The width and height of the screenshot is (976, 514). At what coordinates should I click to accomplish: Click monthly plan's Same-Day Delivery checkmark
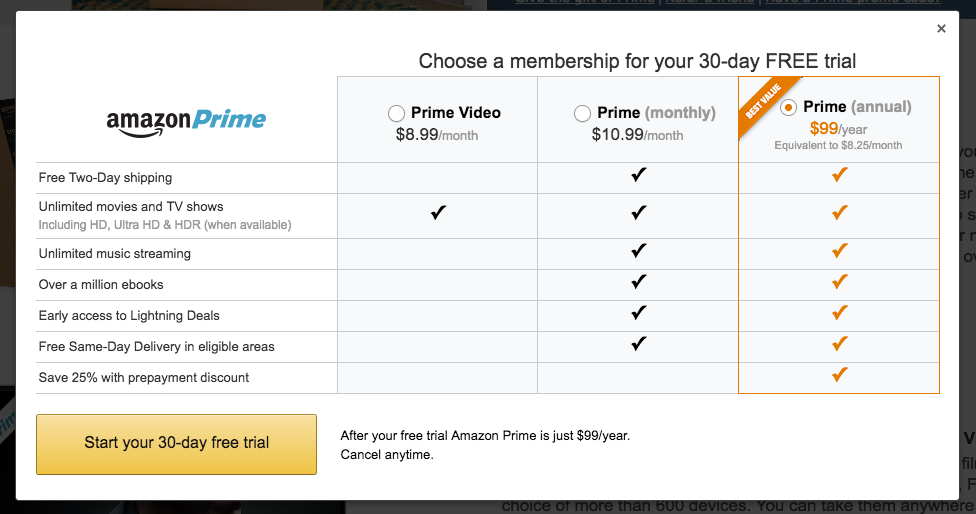tap(638, 344)
